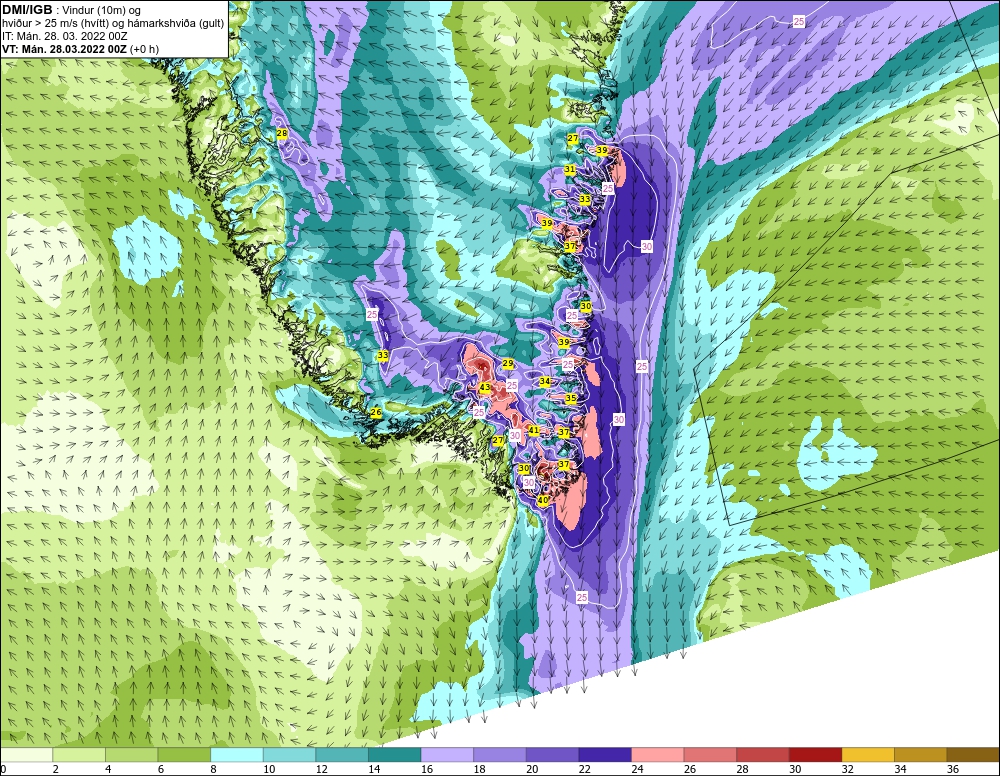1000x776 pixels.
Task: Pick the 22–24 m/s dark indigo legend swatch
Action: point(605,755)
